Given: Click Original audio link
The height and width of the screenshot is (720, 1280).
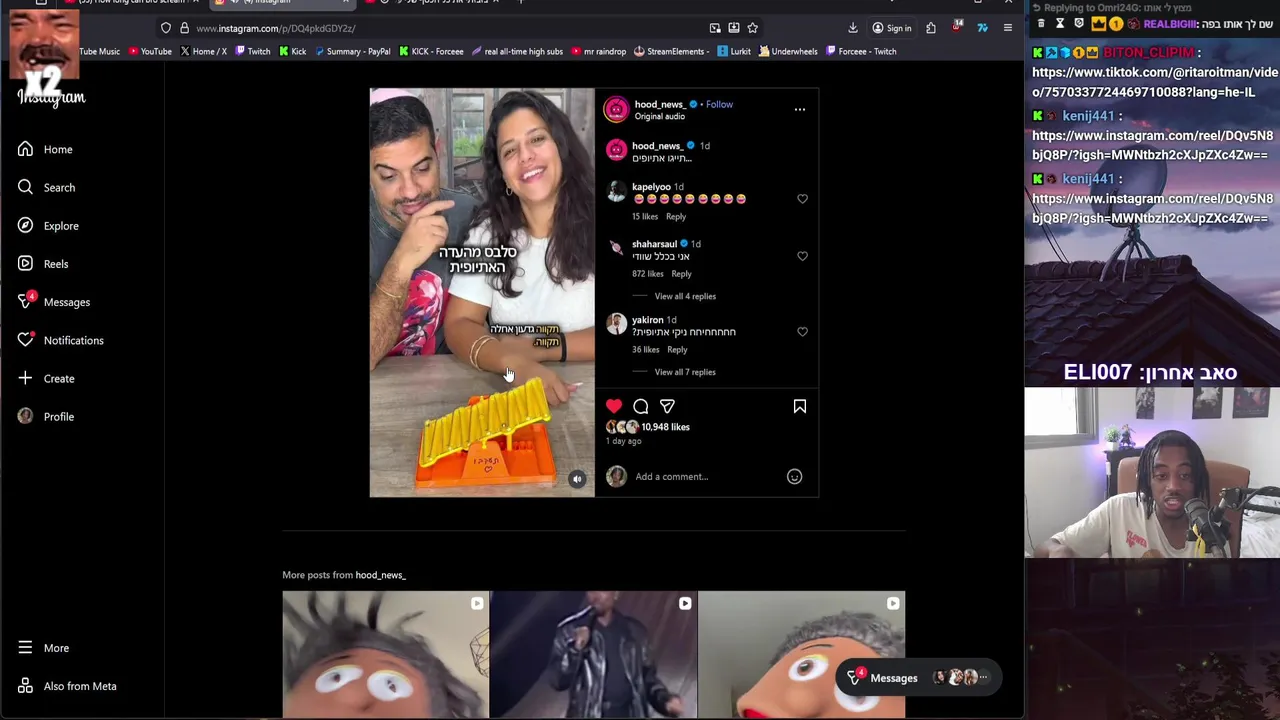Looking at the screenshot, I should 660,116.
